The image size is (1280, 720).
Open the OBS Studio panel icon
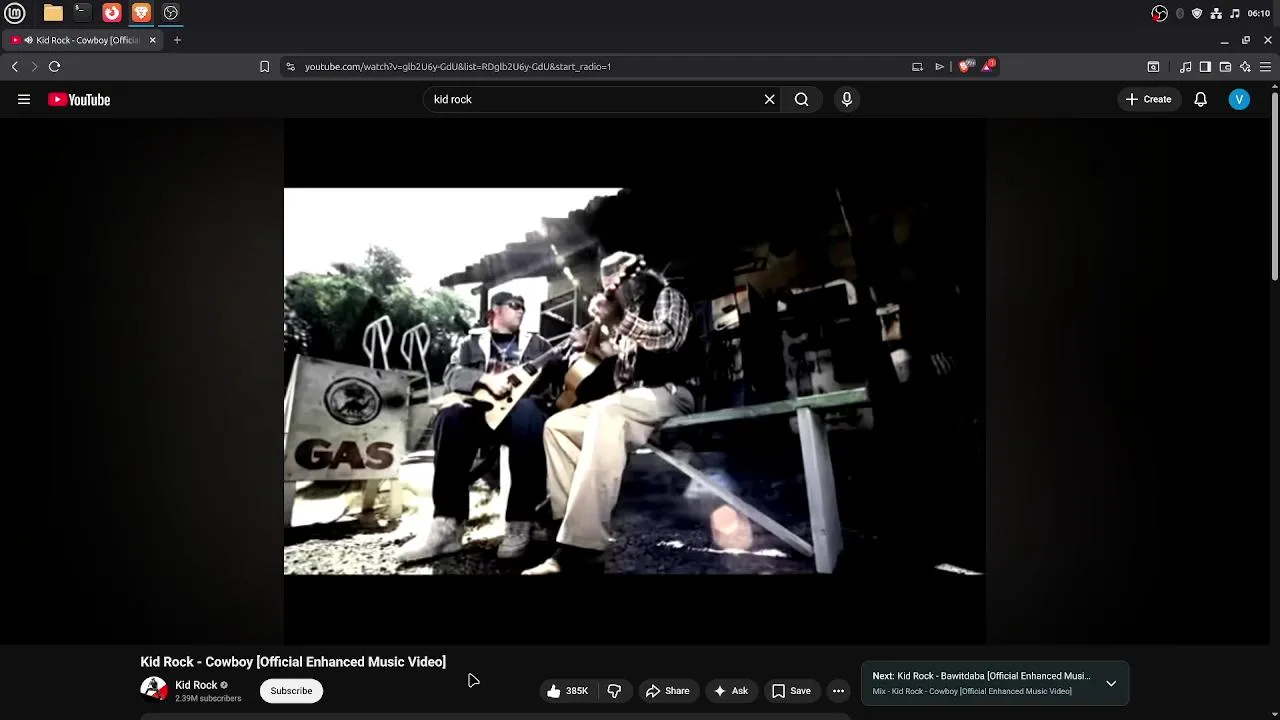171,13
